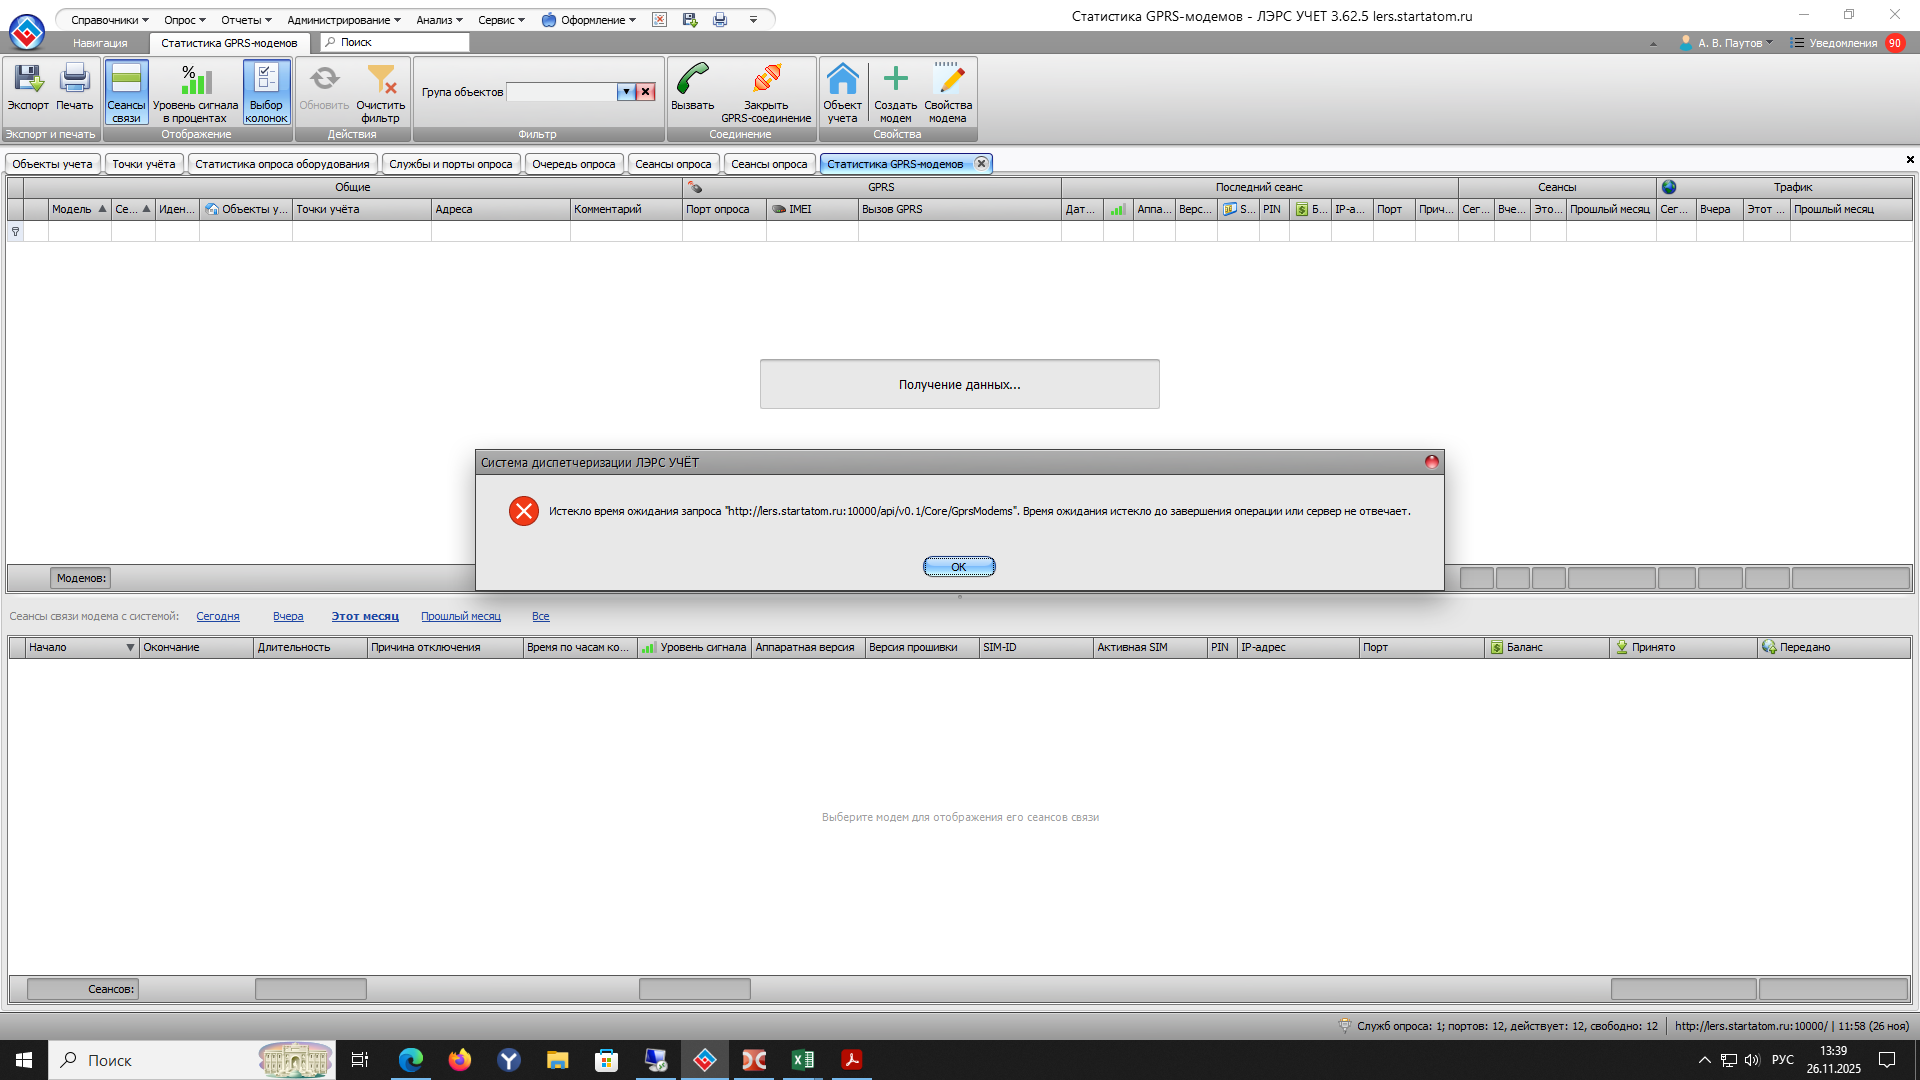Image resolution: width=1920 pixels, height=1080 pixels.
Task: Toggle the Column chooser button
Action: pyautogui.click(x=266, y=90)
